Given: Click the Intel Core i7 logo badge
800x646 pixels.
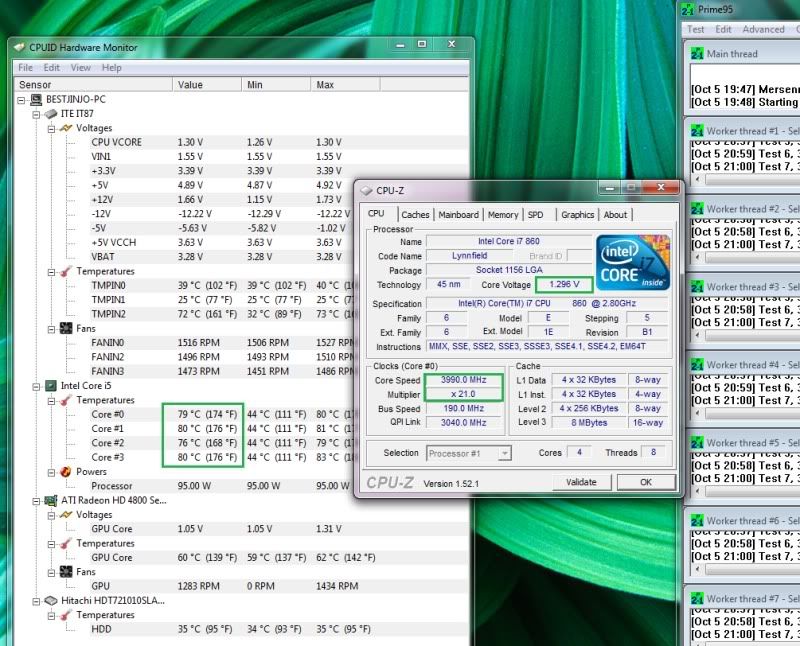Looking at the screenshot, I should (x=632, y=263).
